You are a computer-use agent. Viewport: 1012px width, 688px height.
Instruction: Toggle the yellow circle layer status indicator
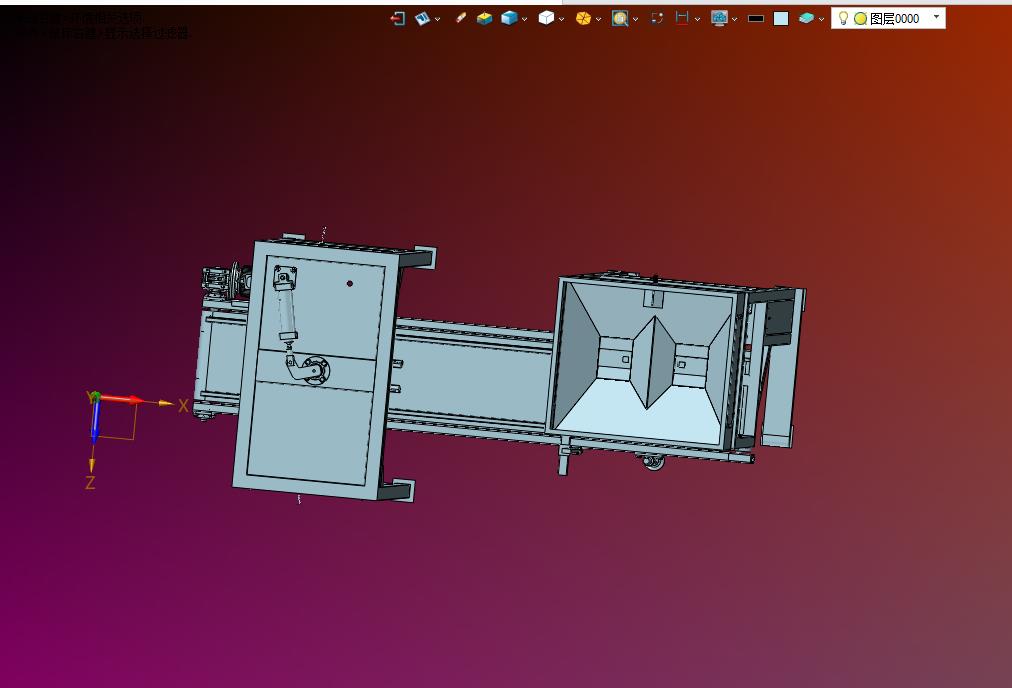pos(860,18)
